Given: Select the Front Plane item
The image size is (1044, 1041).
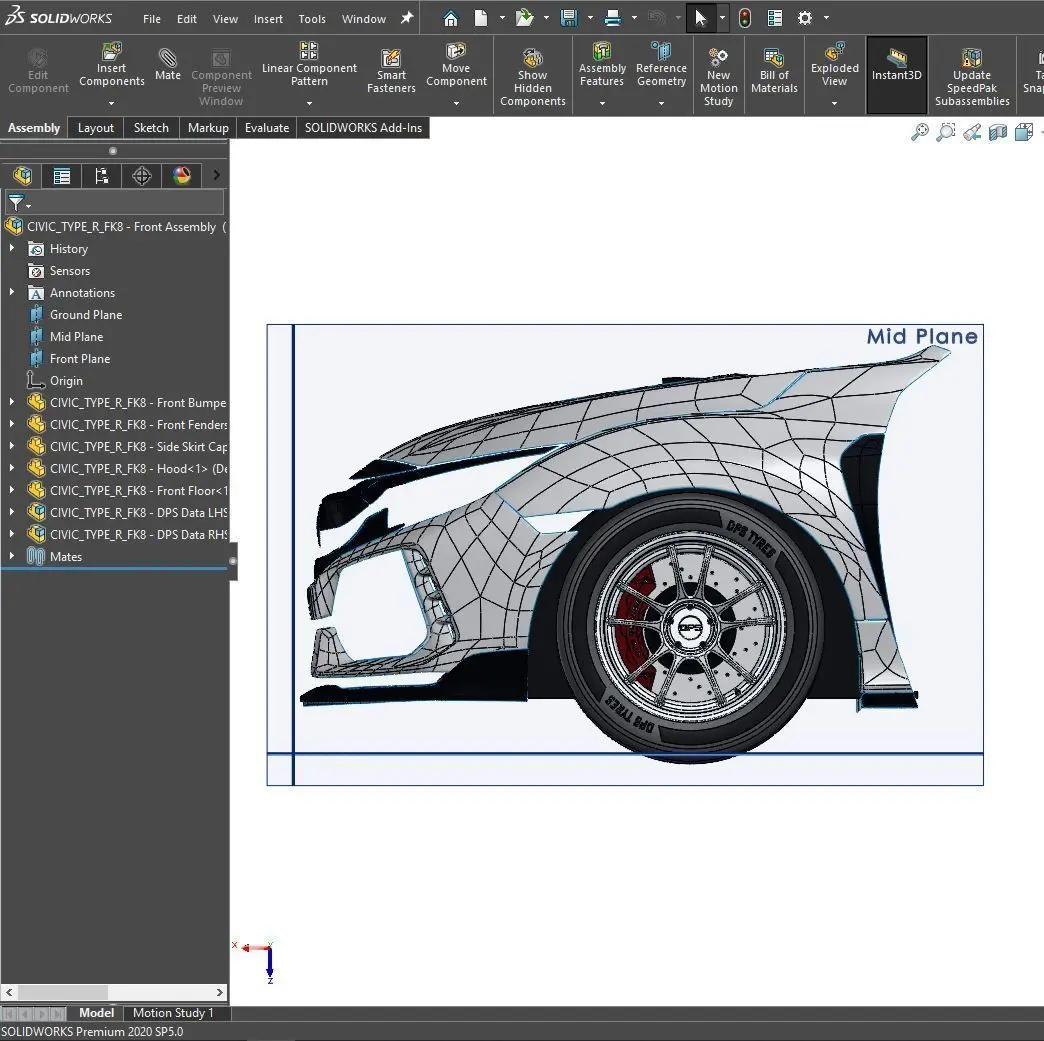Looking at the screenshot, I should 79,358.
